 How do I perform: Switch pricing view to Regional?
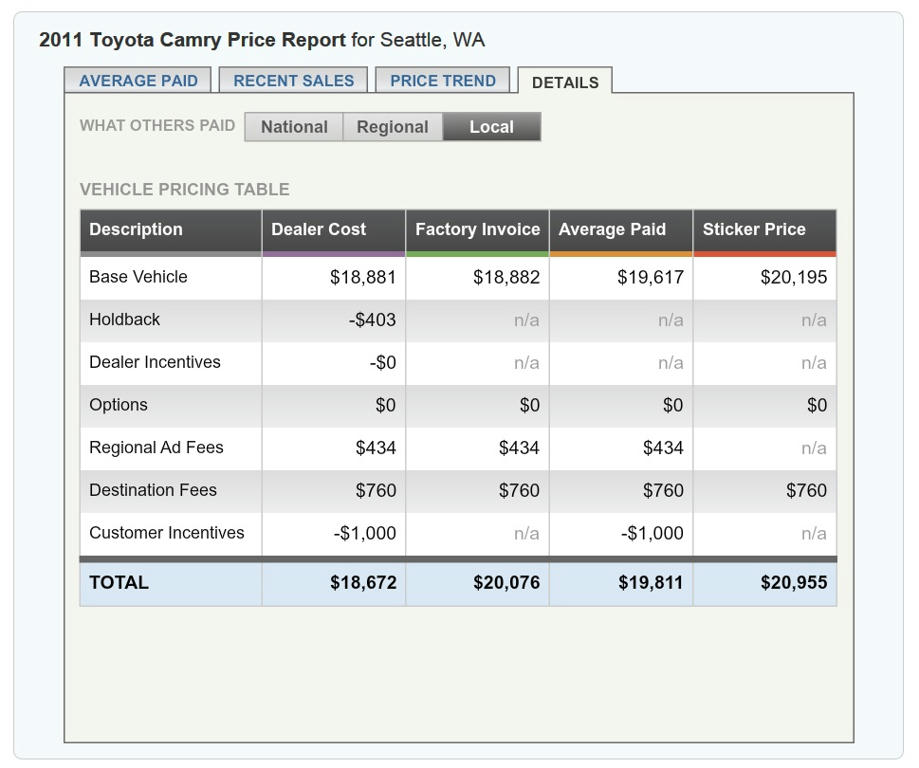[x=393, y=127]
